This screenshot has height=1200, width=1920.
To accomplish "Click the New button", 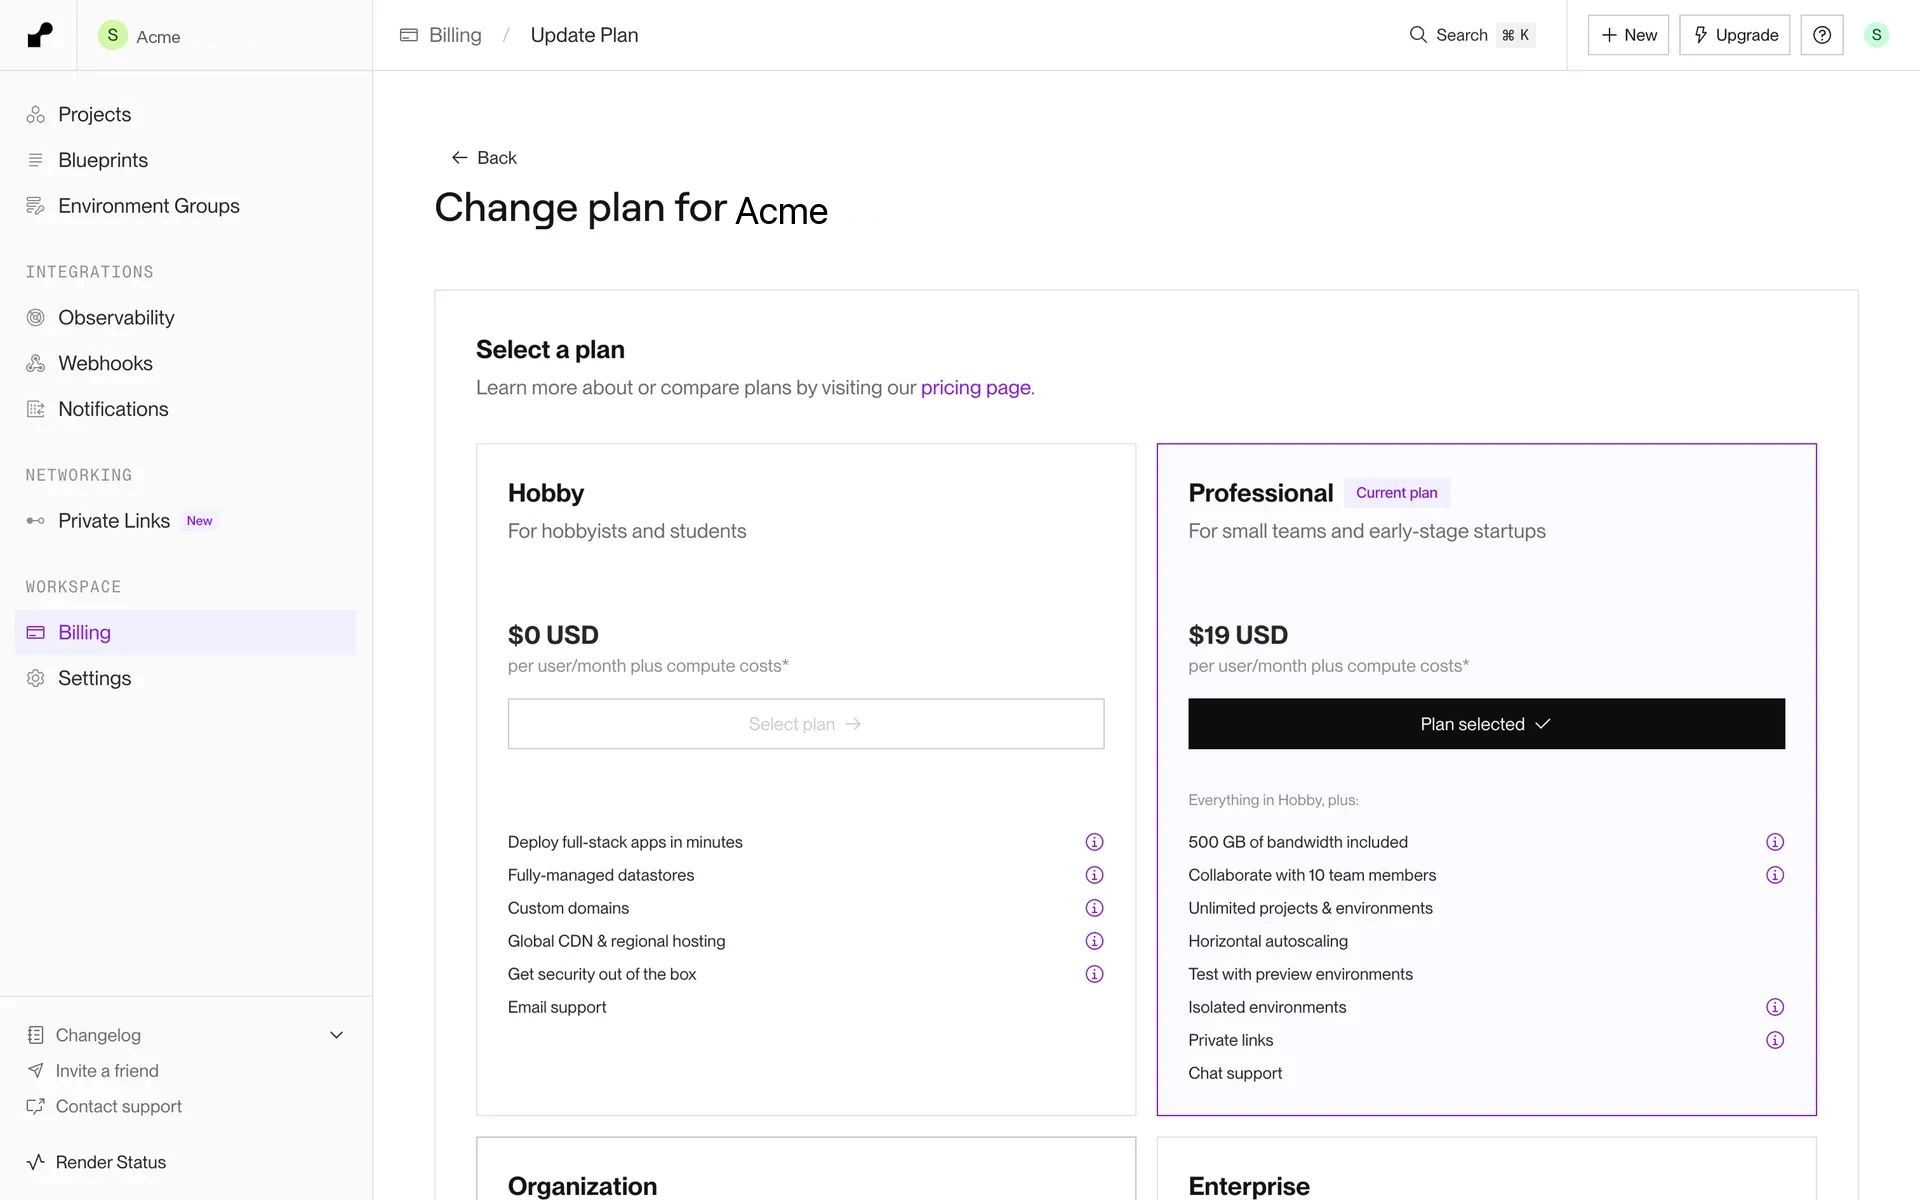I will click(x=1628, y=35).
